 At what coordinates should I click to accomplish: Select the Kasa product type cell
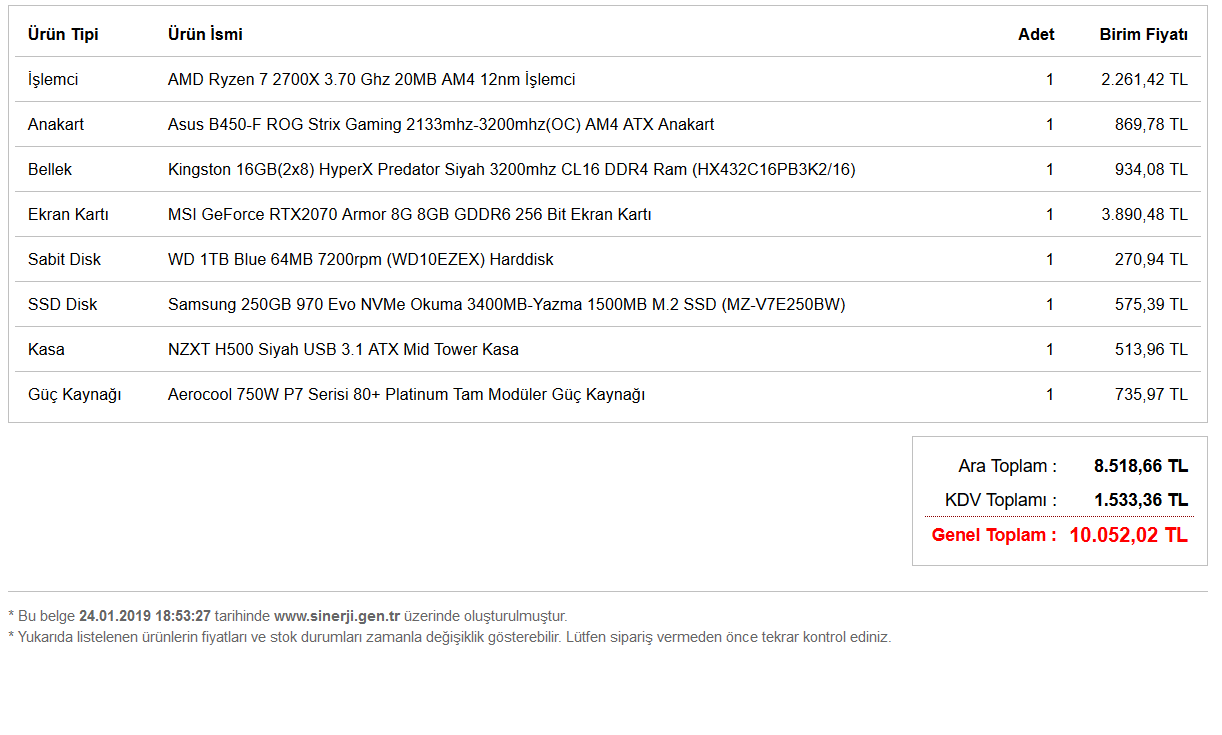(x=46, y=349)
